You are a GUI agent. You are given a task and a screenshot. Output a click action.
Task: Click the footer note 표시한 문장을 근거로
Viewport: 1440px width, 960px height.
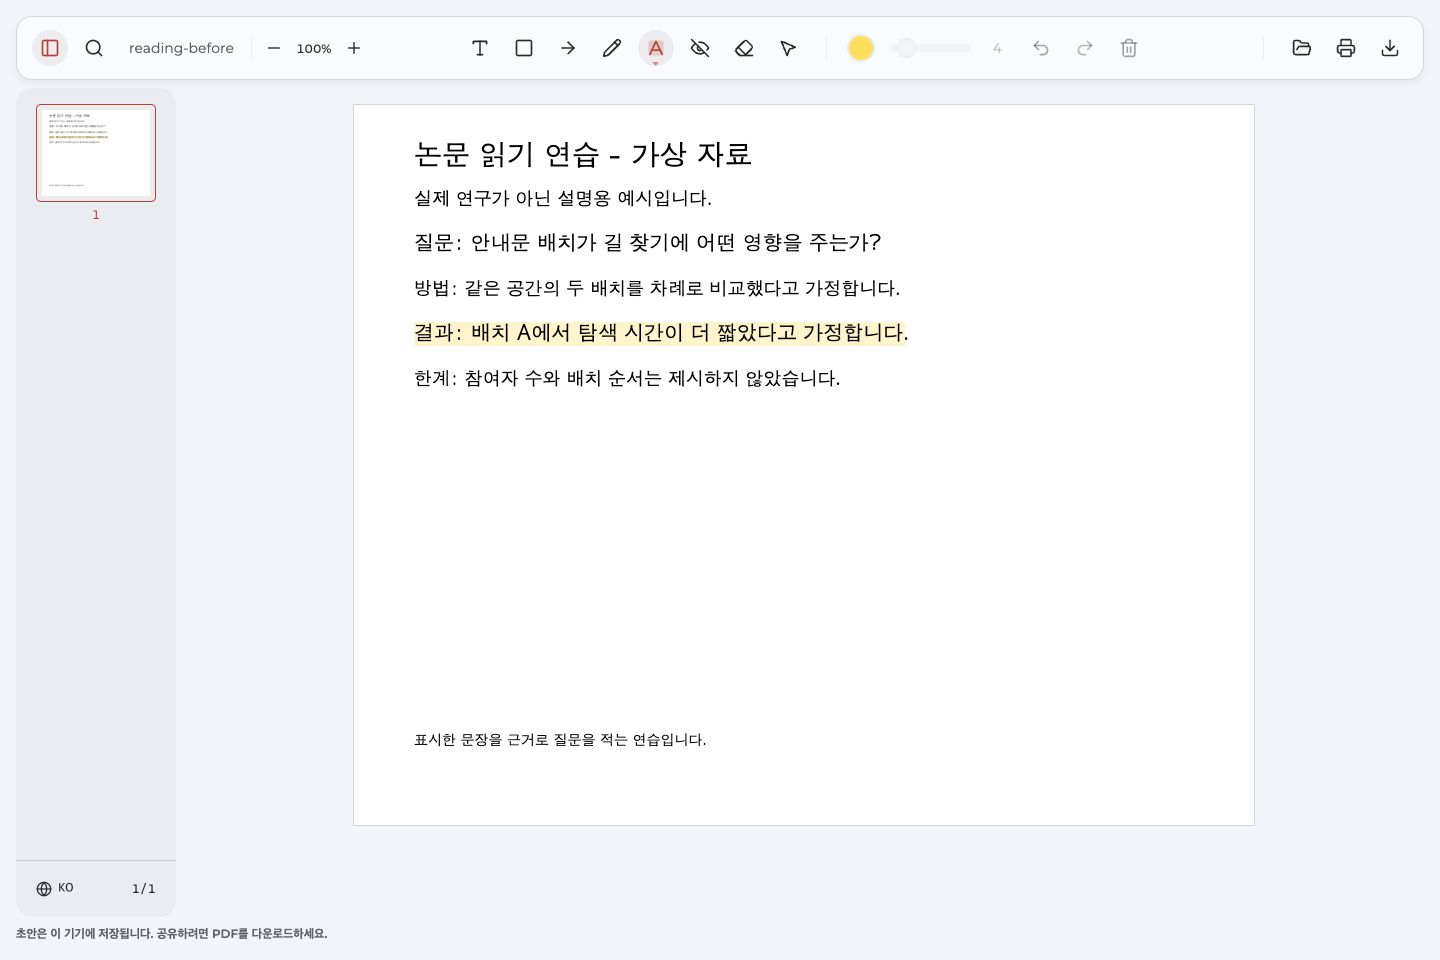pyautogui.click(x=560, y=740)
